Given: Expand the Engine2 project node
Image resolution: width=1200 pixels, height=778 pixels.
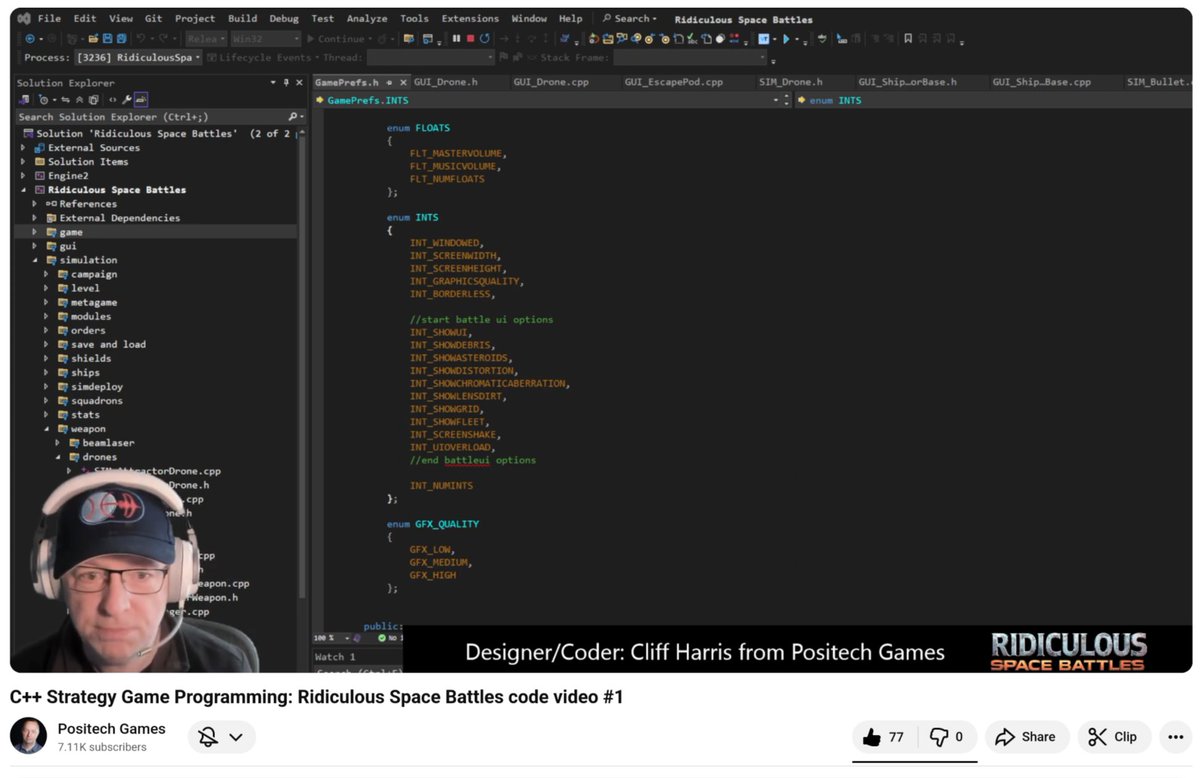Looking at the screenshot, I should (23, 176).
